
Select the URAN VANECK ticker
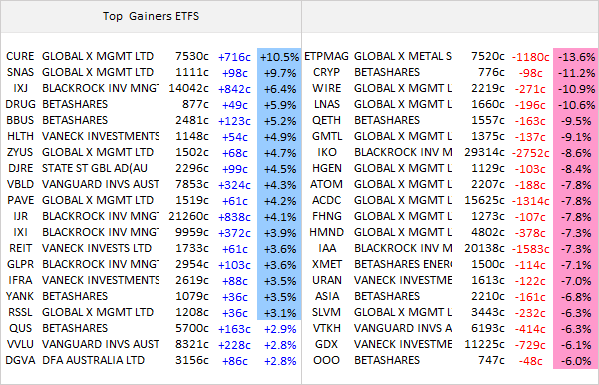[327, 281]
